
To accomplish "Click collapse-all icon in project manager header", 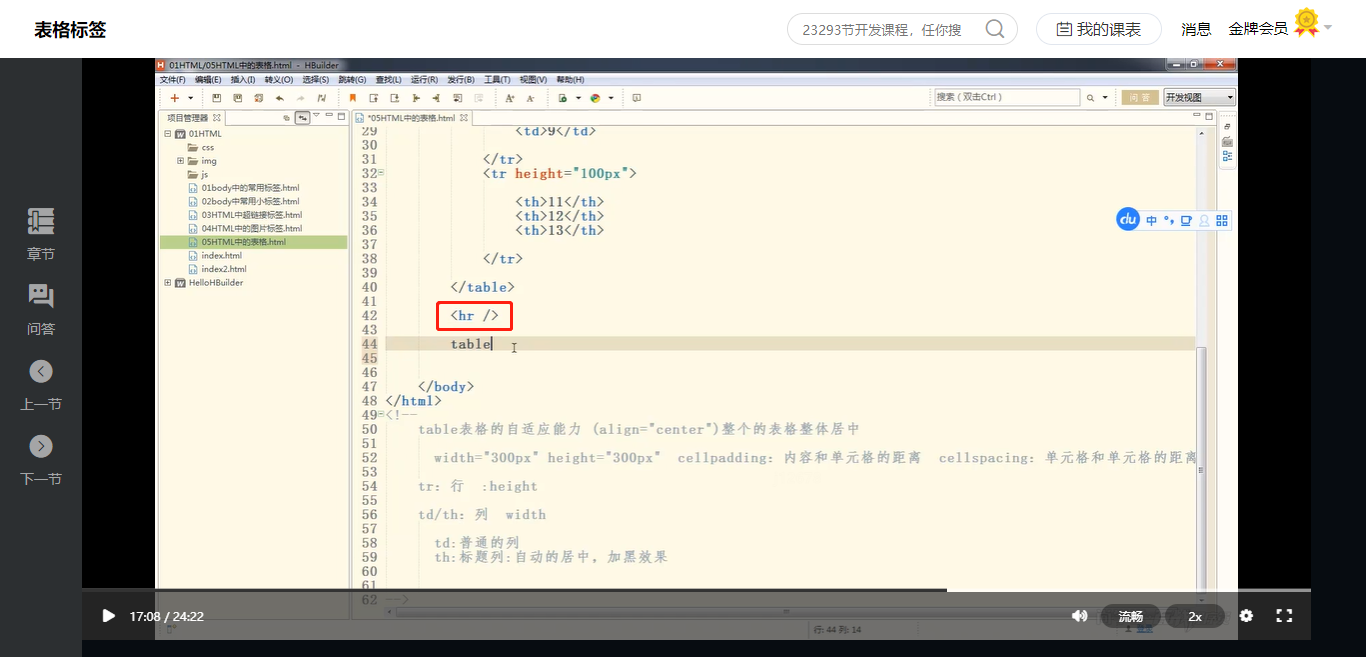I will point(286,118).
